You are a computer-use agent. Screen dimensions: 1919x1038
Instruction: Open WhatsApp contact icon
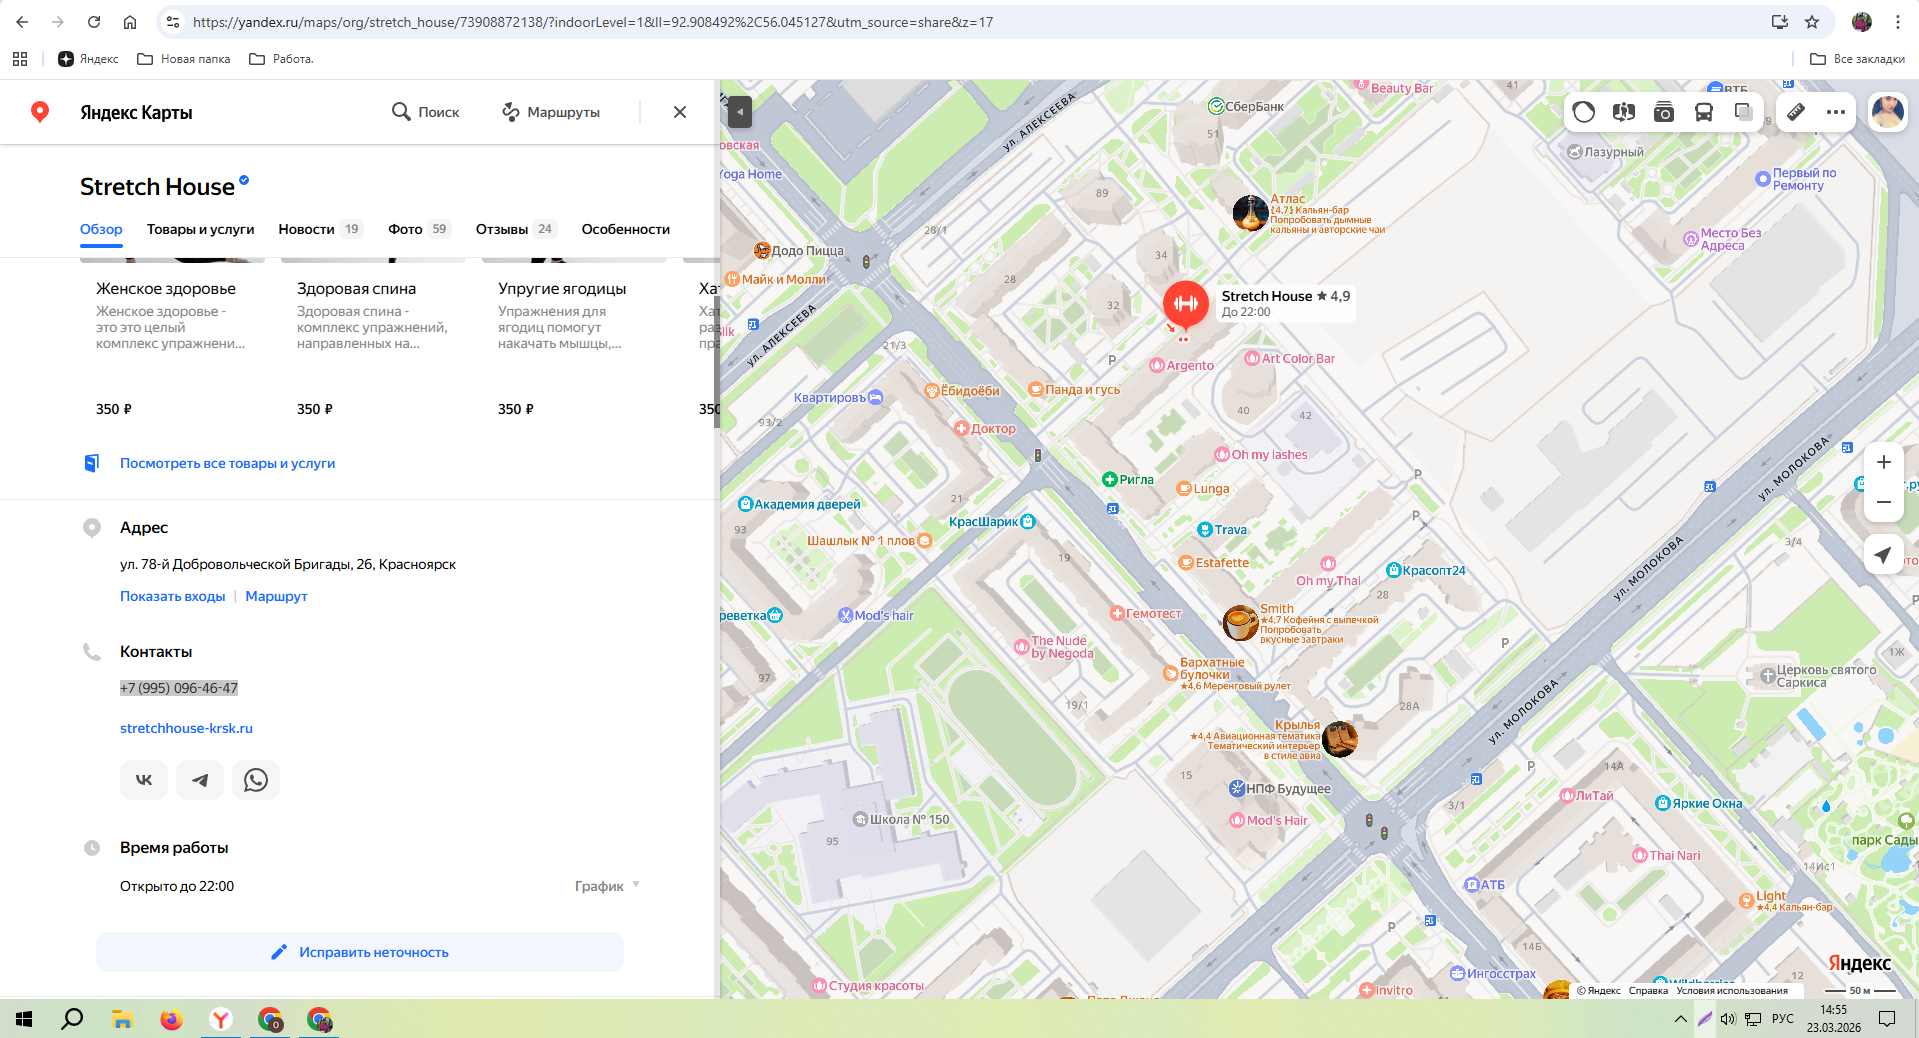256,780
